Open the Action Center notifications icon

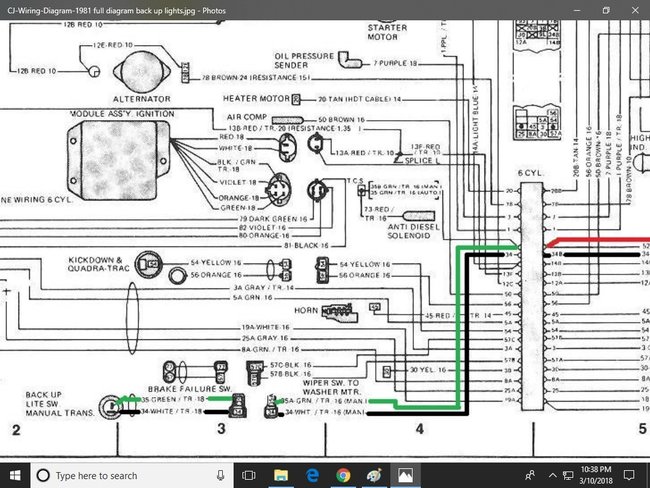click(629, 475)
